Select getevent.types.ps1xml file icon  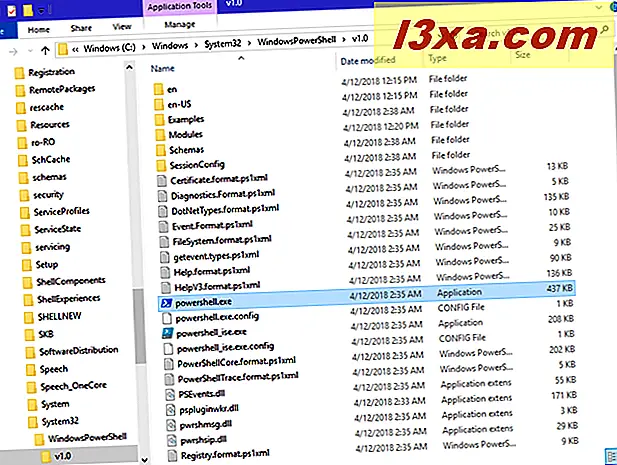[x=164, y=257]
